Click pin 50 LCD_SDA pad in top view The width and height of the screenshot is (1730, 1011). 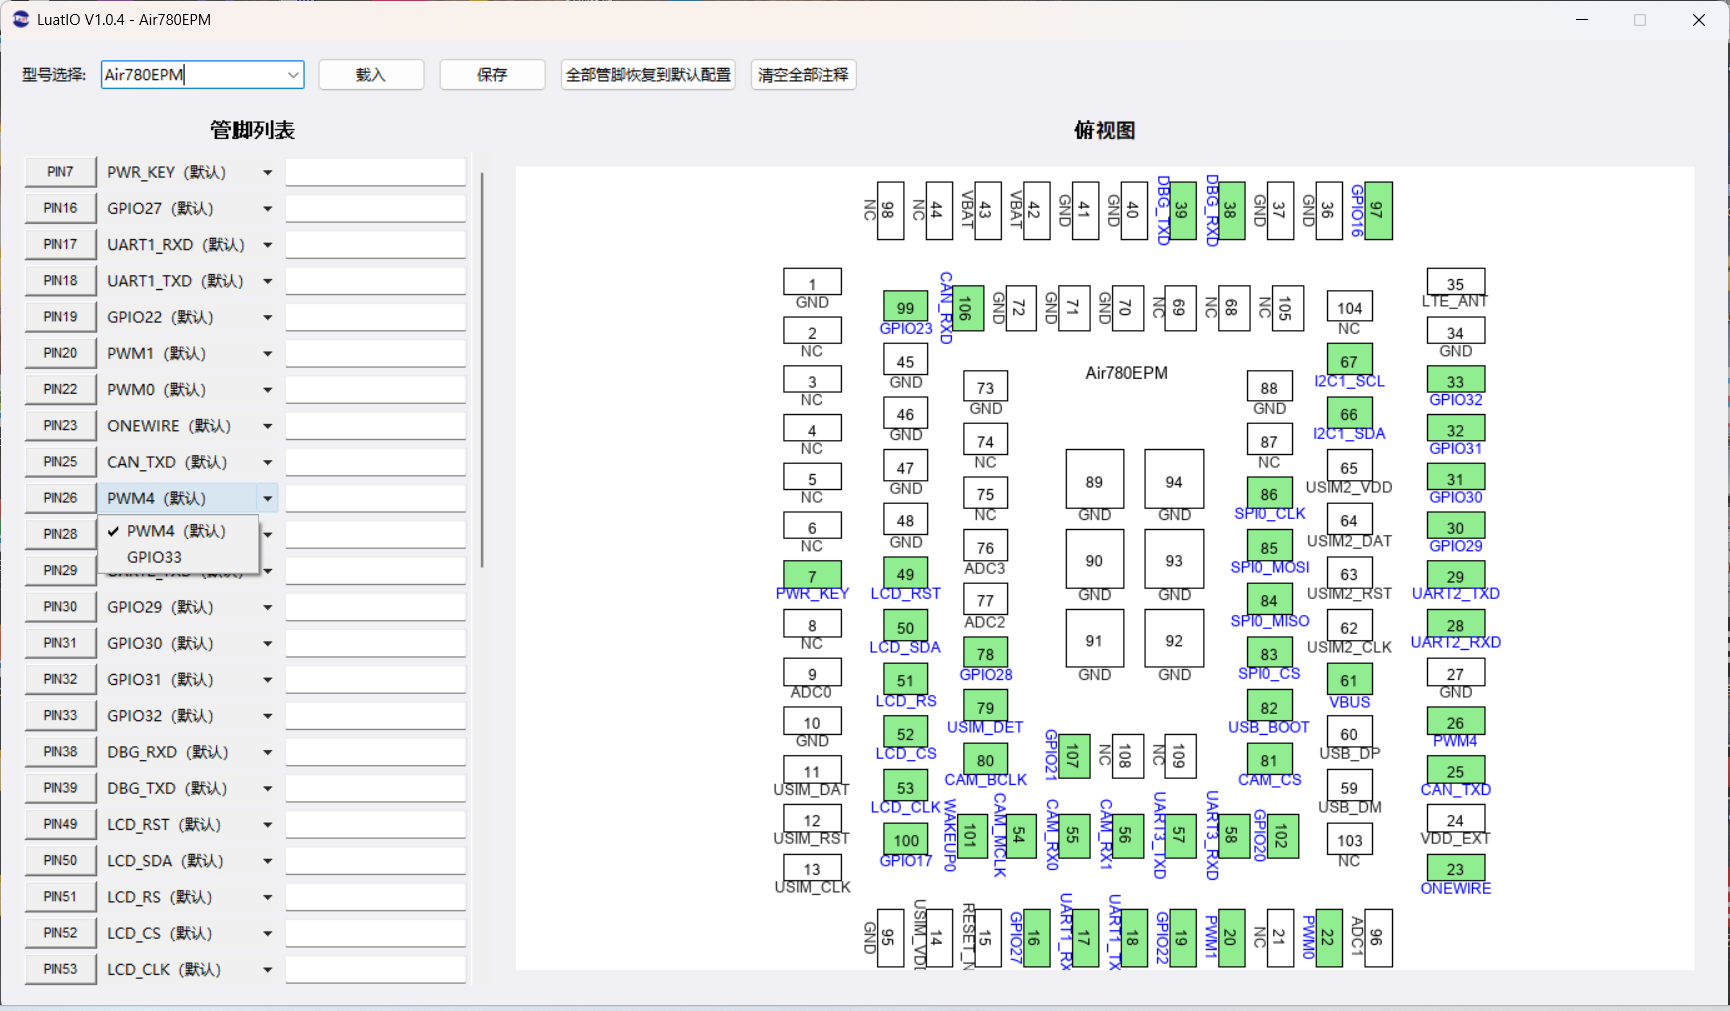coord(905,627)
